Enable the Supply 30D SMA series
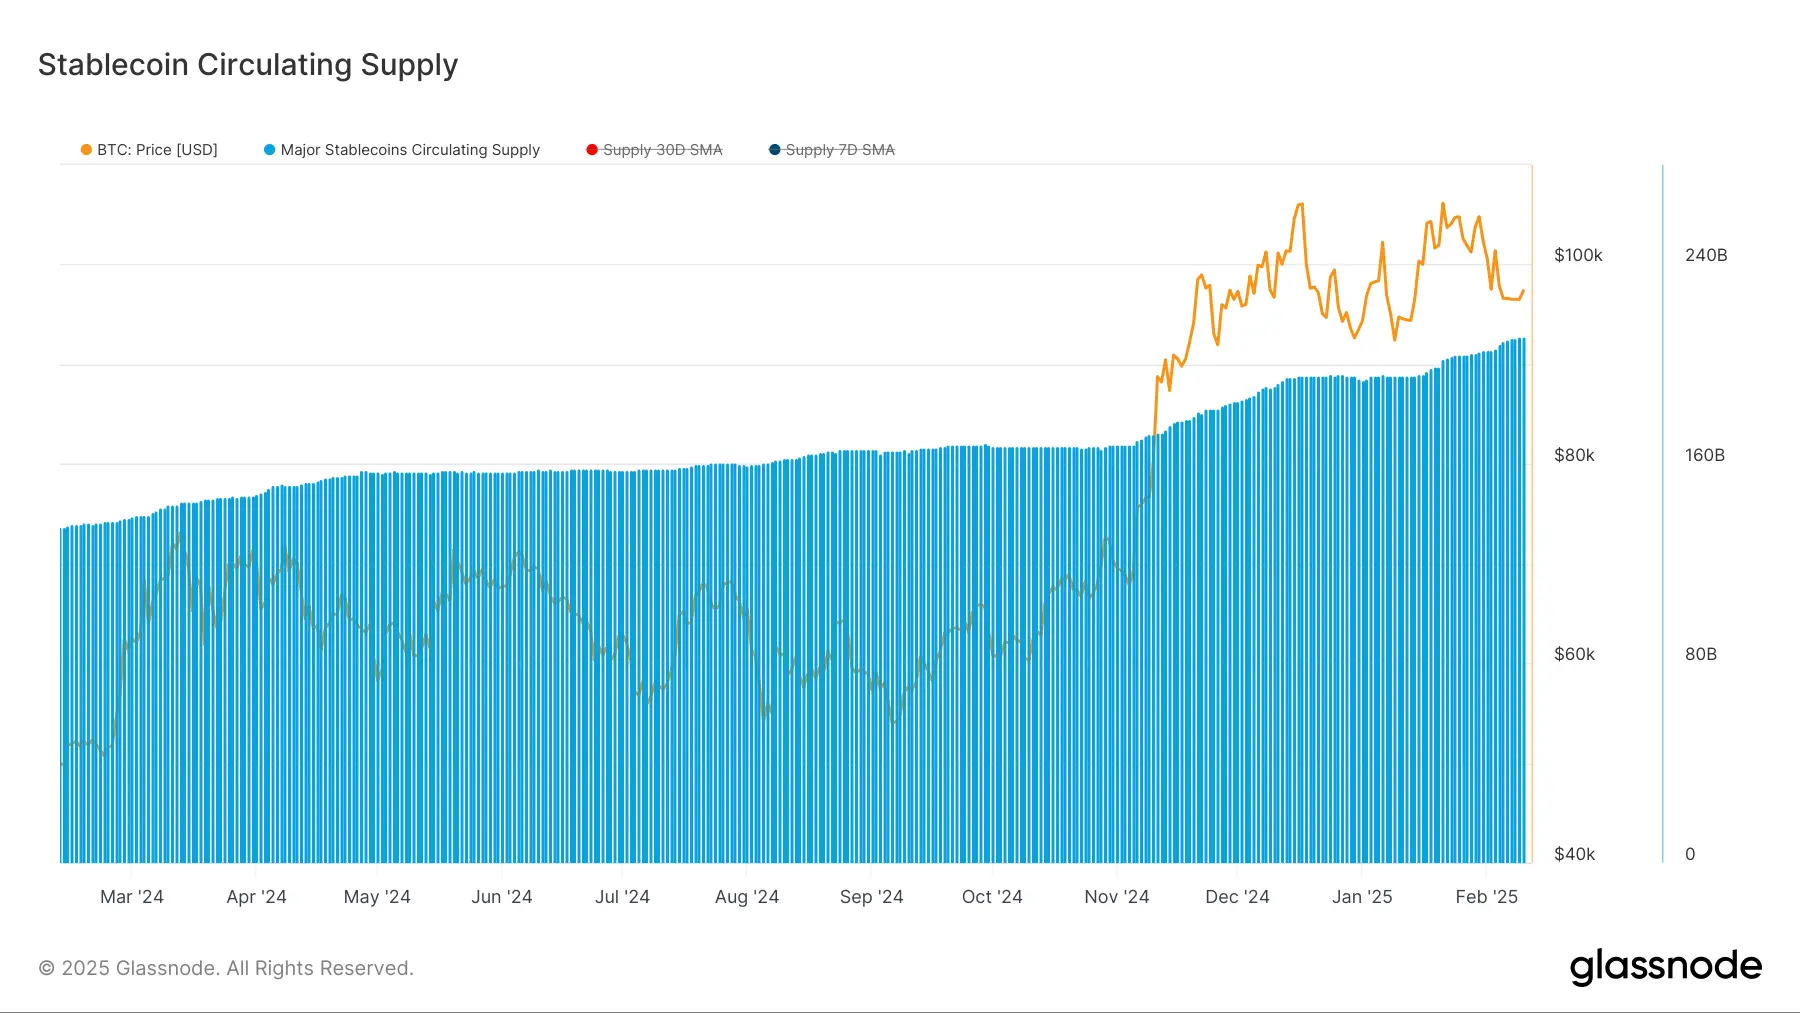 click(x=662, y=150)
